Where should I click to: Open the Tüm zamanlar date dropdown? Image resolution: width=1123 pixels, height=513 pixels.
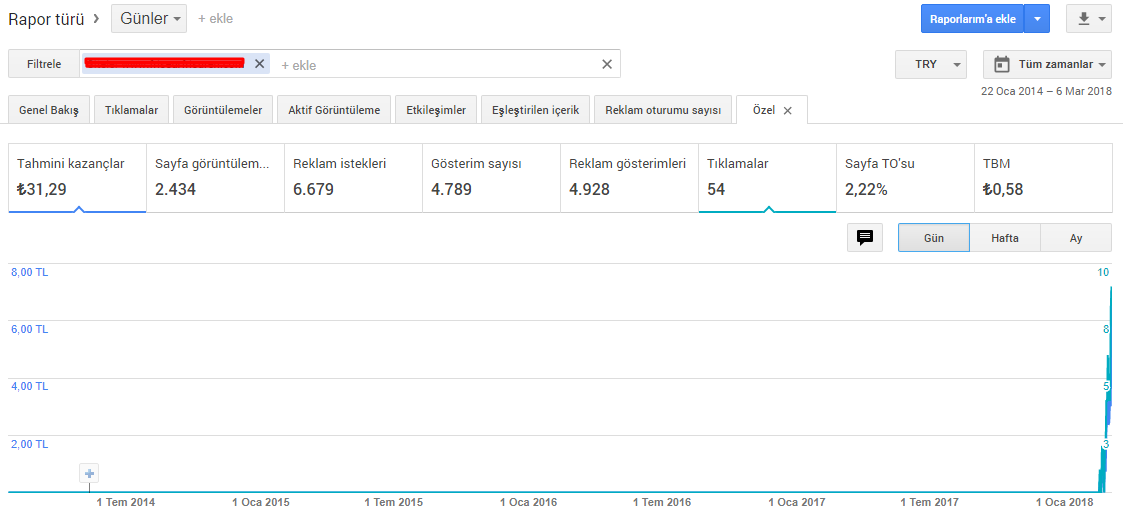[x=1047, y=64]
